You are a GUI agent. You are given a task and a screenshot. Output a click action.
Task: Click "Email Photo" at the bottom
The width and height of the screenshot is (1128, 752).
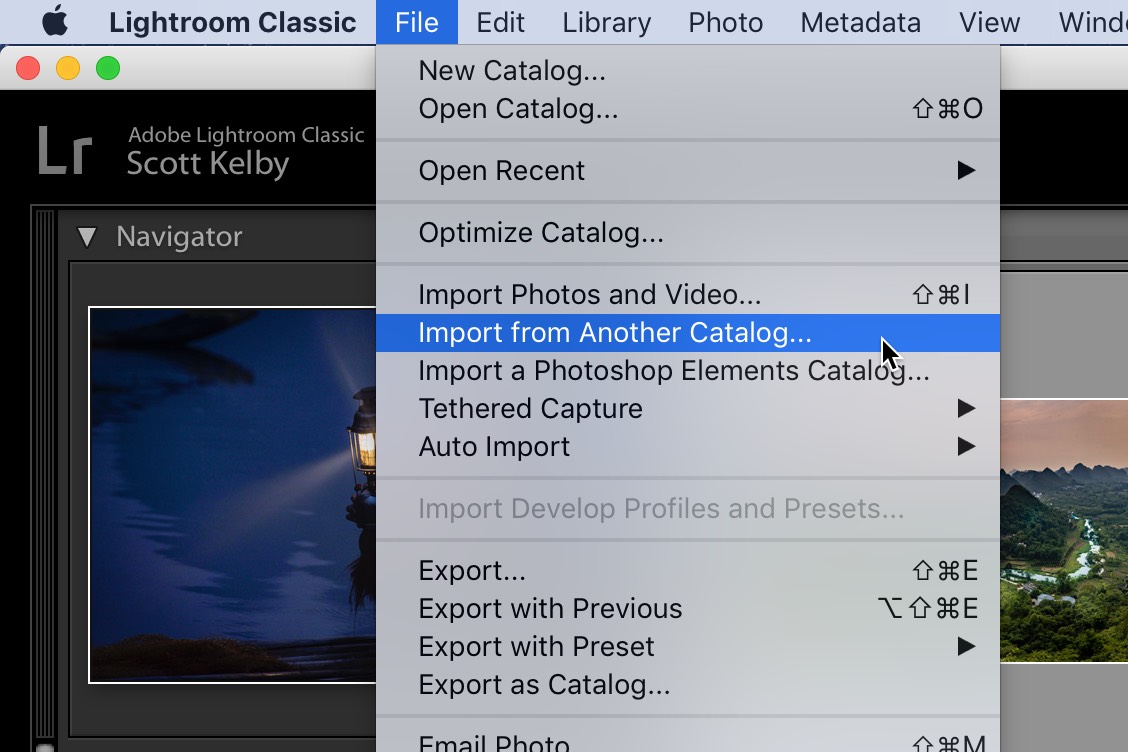[494, 742]
